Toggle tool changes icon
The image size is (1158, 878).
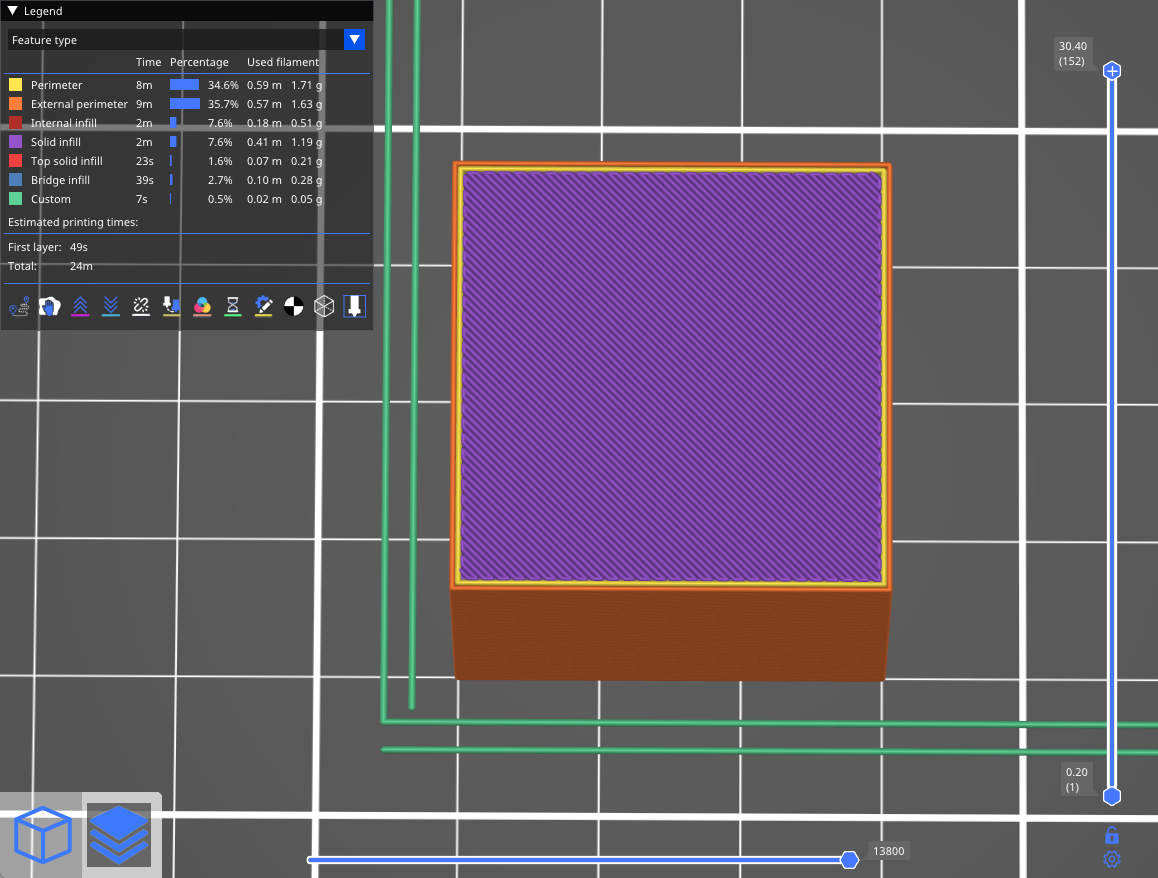[x=172, y=307]
